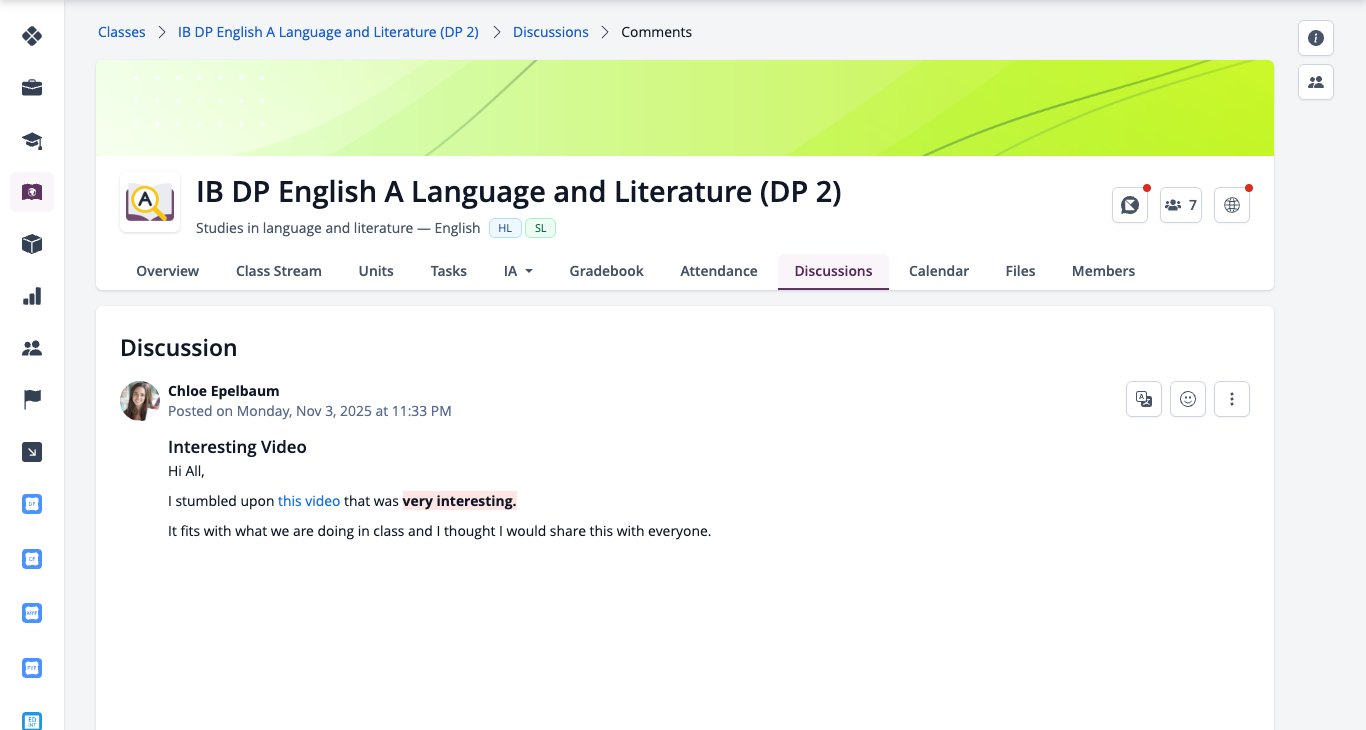This screenshot has height=730, width=1366.
Task: Click the 'Posted on Monday, Nov 3, 2025' timestamp
Action: [x=310, y=411]
